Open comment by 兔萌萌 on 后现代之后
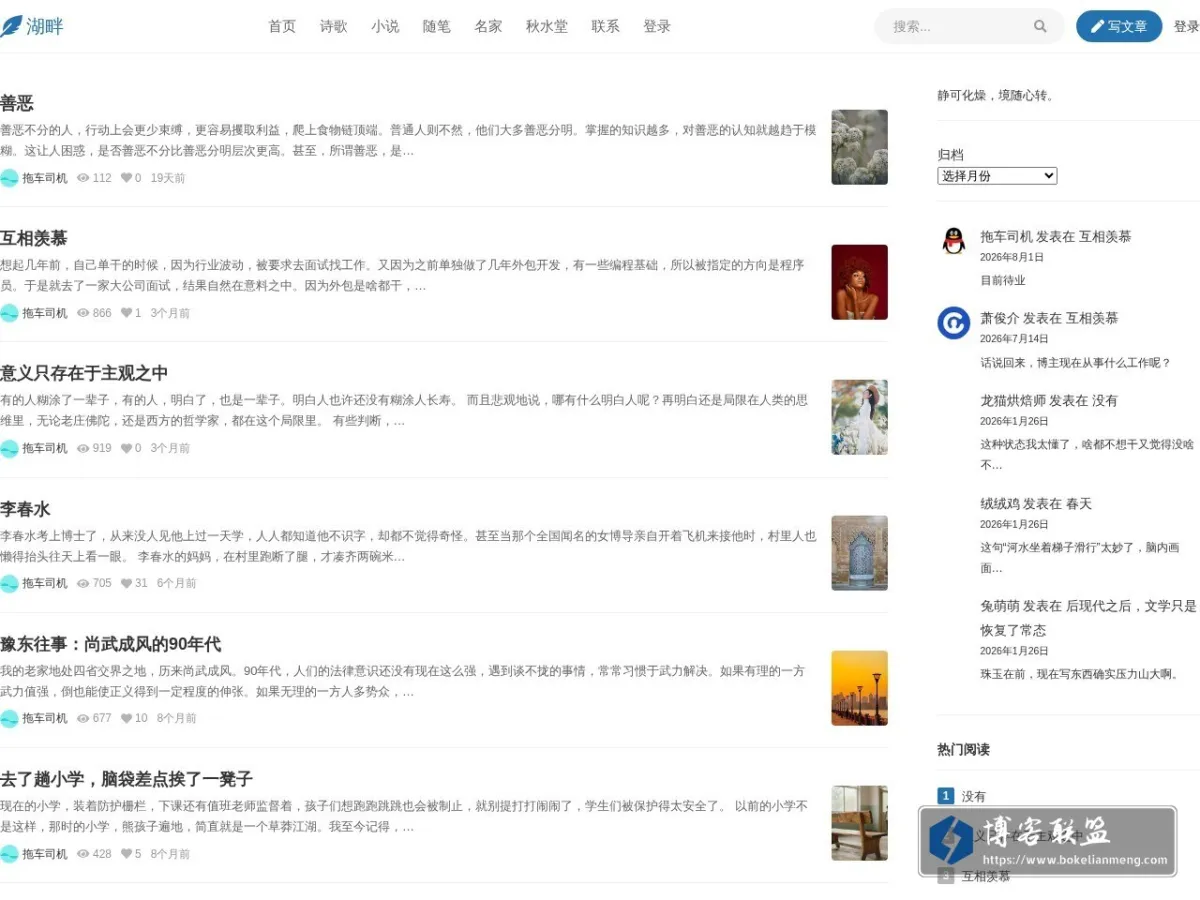This screenshot has height=900, width=1200. (1088, 618)
